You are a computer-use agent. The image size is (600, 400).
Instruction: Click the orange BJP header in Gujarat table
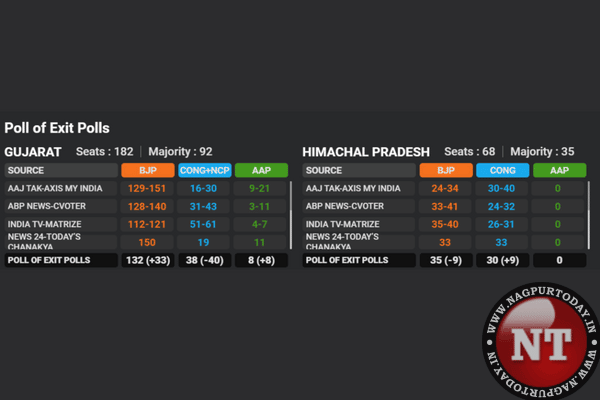pyautogui.click(x=148, y=170)
